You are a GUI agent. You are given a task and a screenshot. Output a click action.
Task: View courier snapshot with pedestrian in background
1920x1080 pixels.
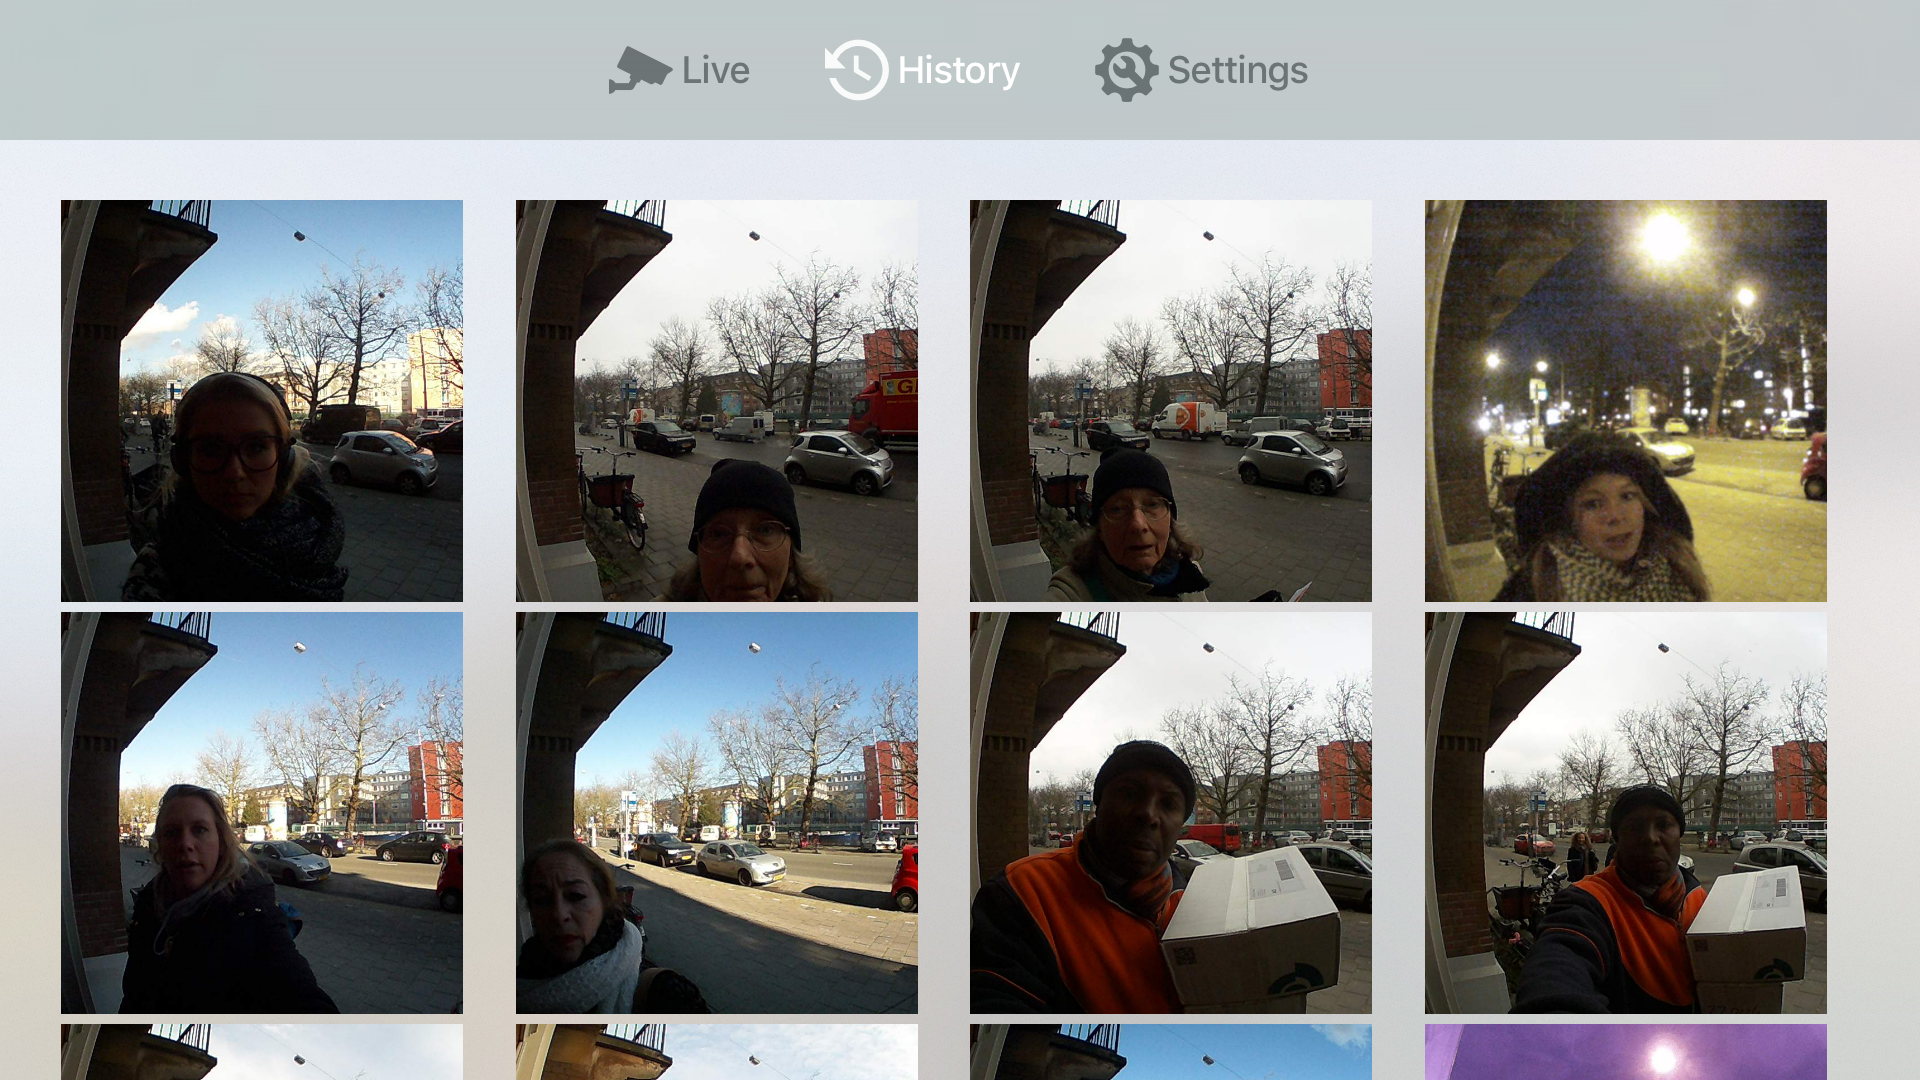pyautogui.click(x=1626, y=813)
